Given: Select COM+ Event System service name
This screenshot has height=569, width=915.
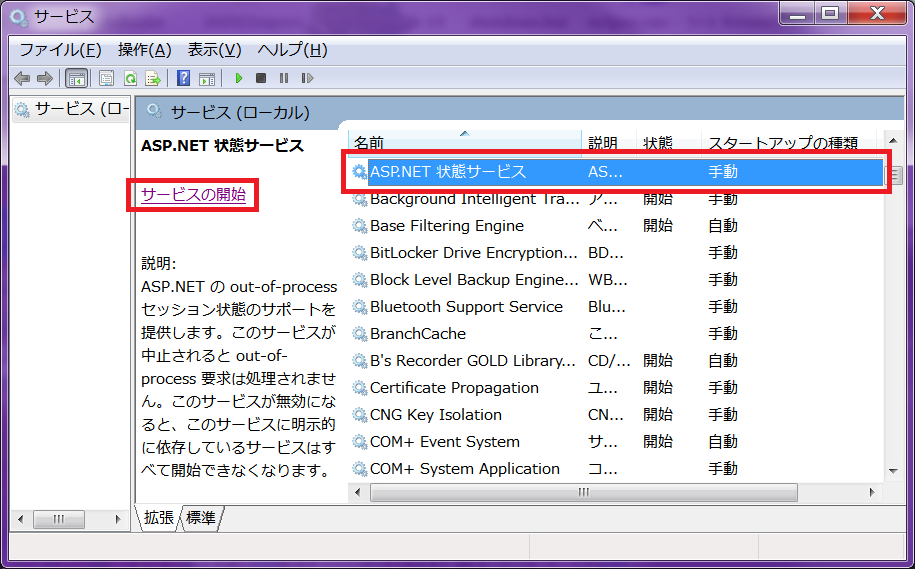Looking at the screenshot, I should click(445, 442).
